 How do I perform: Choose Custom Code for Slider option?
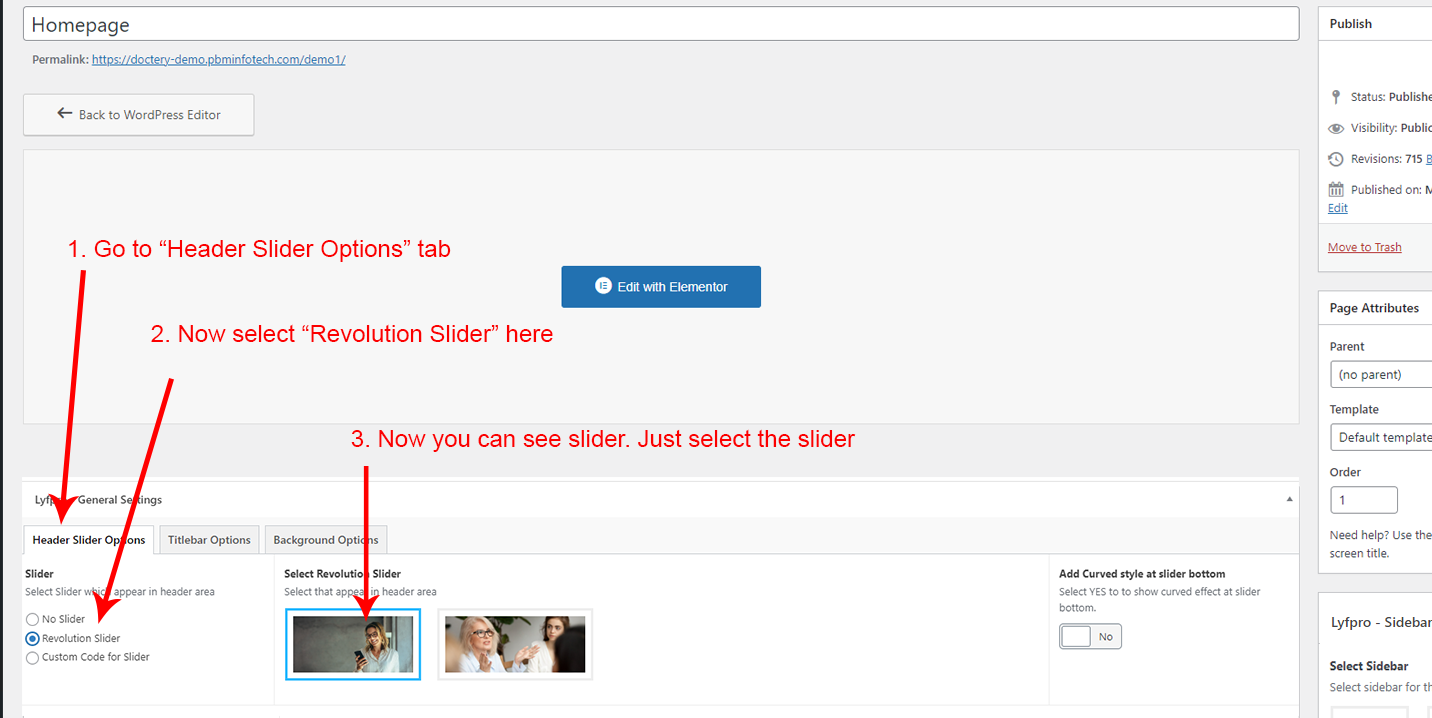[33, 657]
